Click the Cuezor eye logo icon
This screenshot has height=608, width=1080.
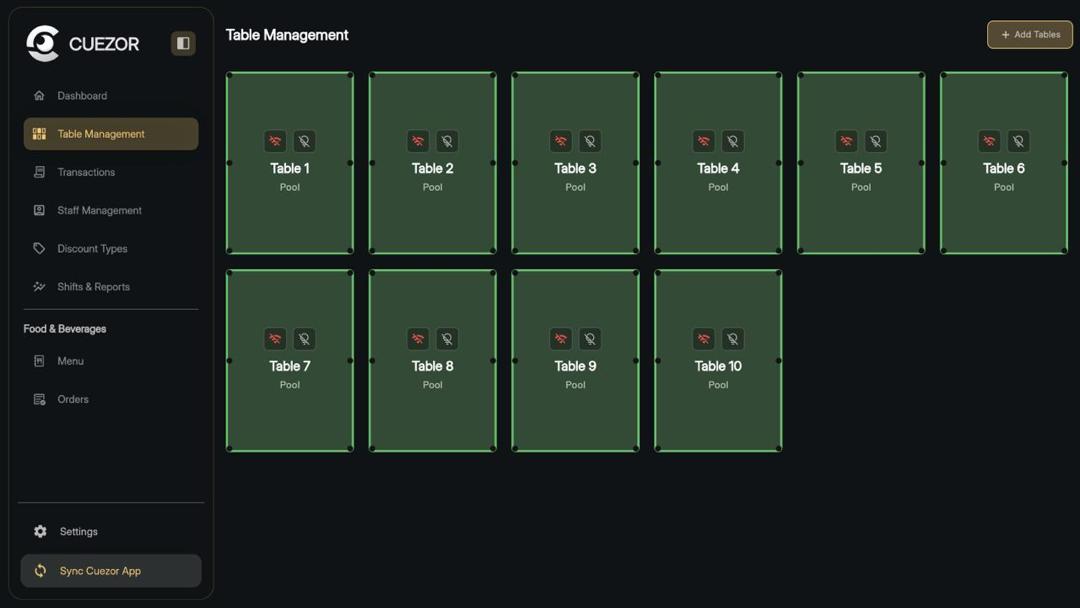click(x=41, y=43)
